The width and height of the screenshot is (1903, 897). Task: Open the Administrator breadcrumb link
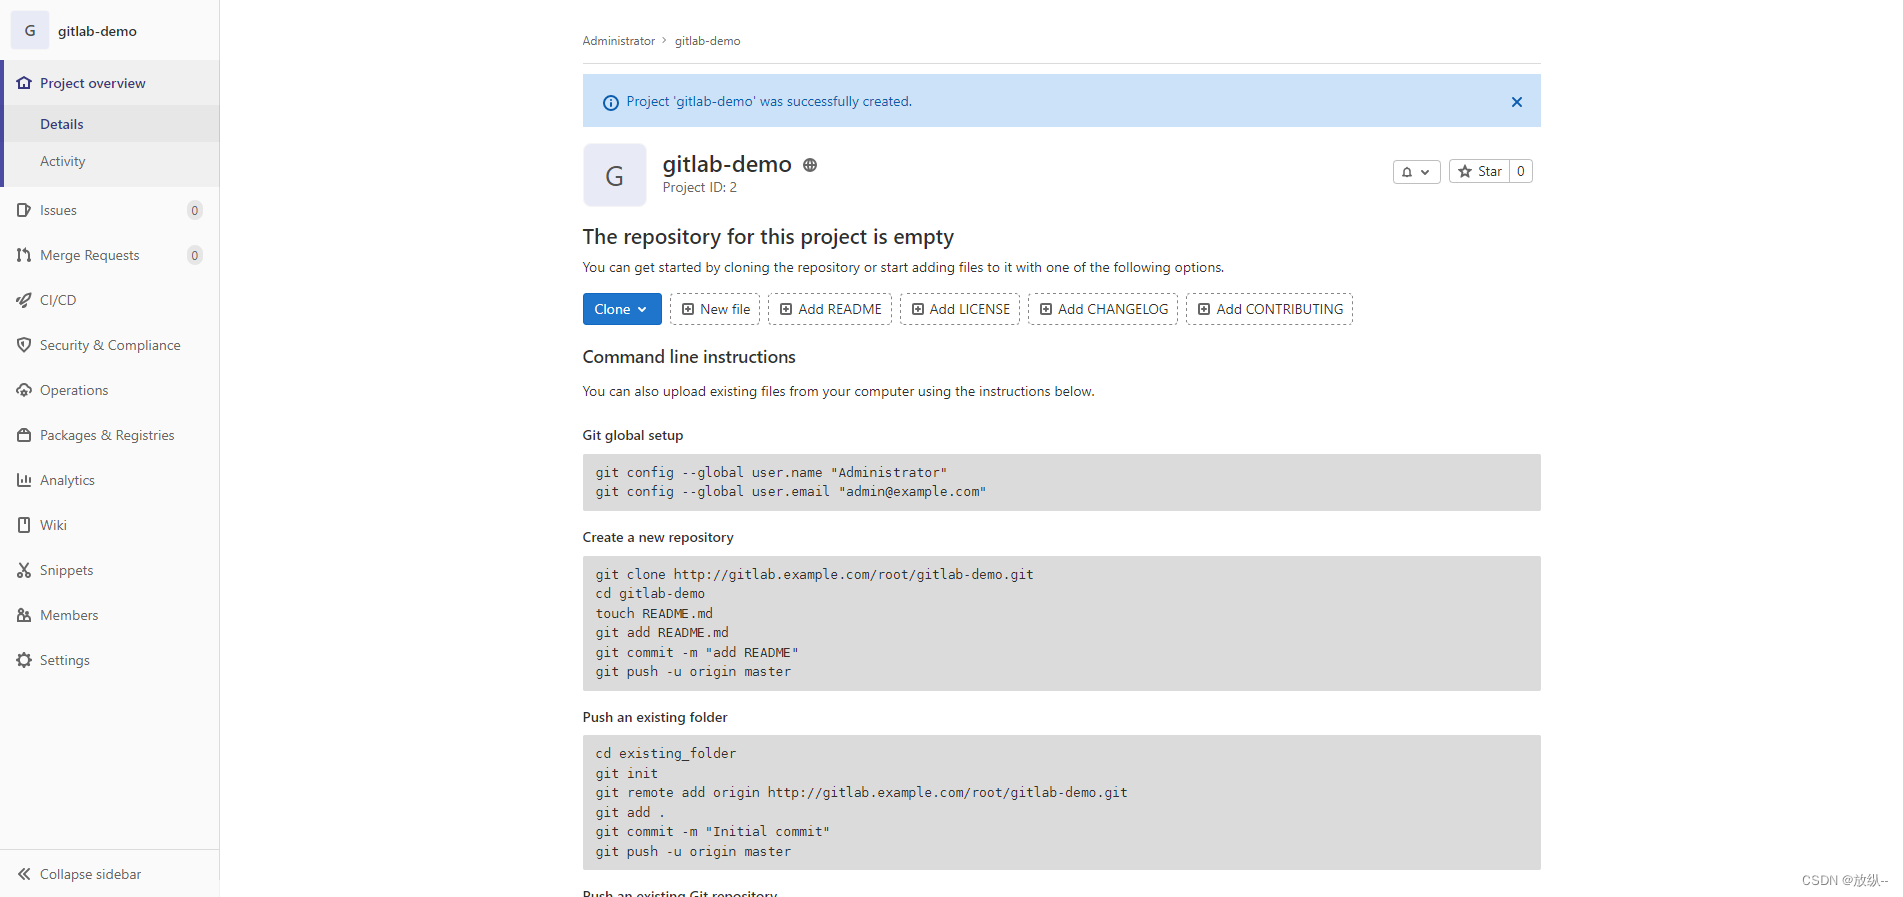coord(619,41)
